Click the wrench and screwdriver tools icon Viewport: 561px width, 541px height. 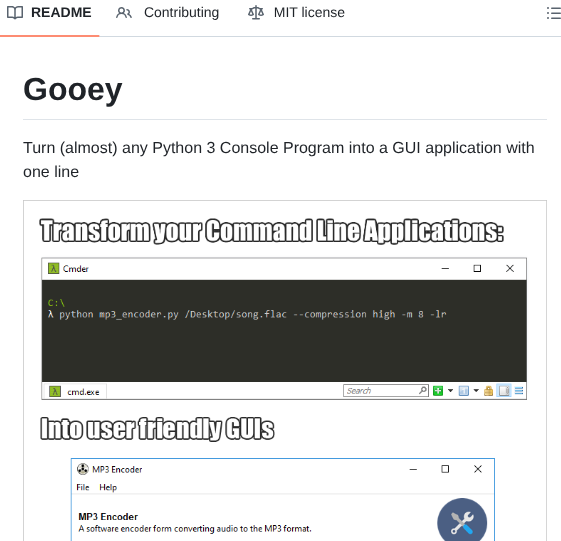pos(462,521)
